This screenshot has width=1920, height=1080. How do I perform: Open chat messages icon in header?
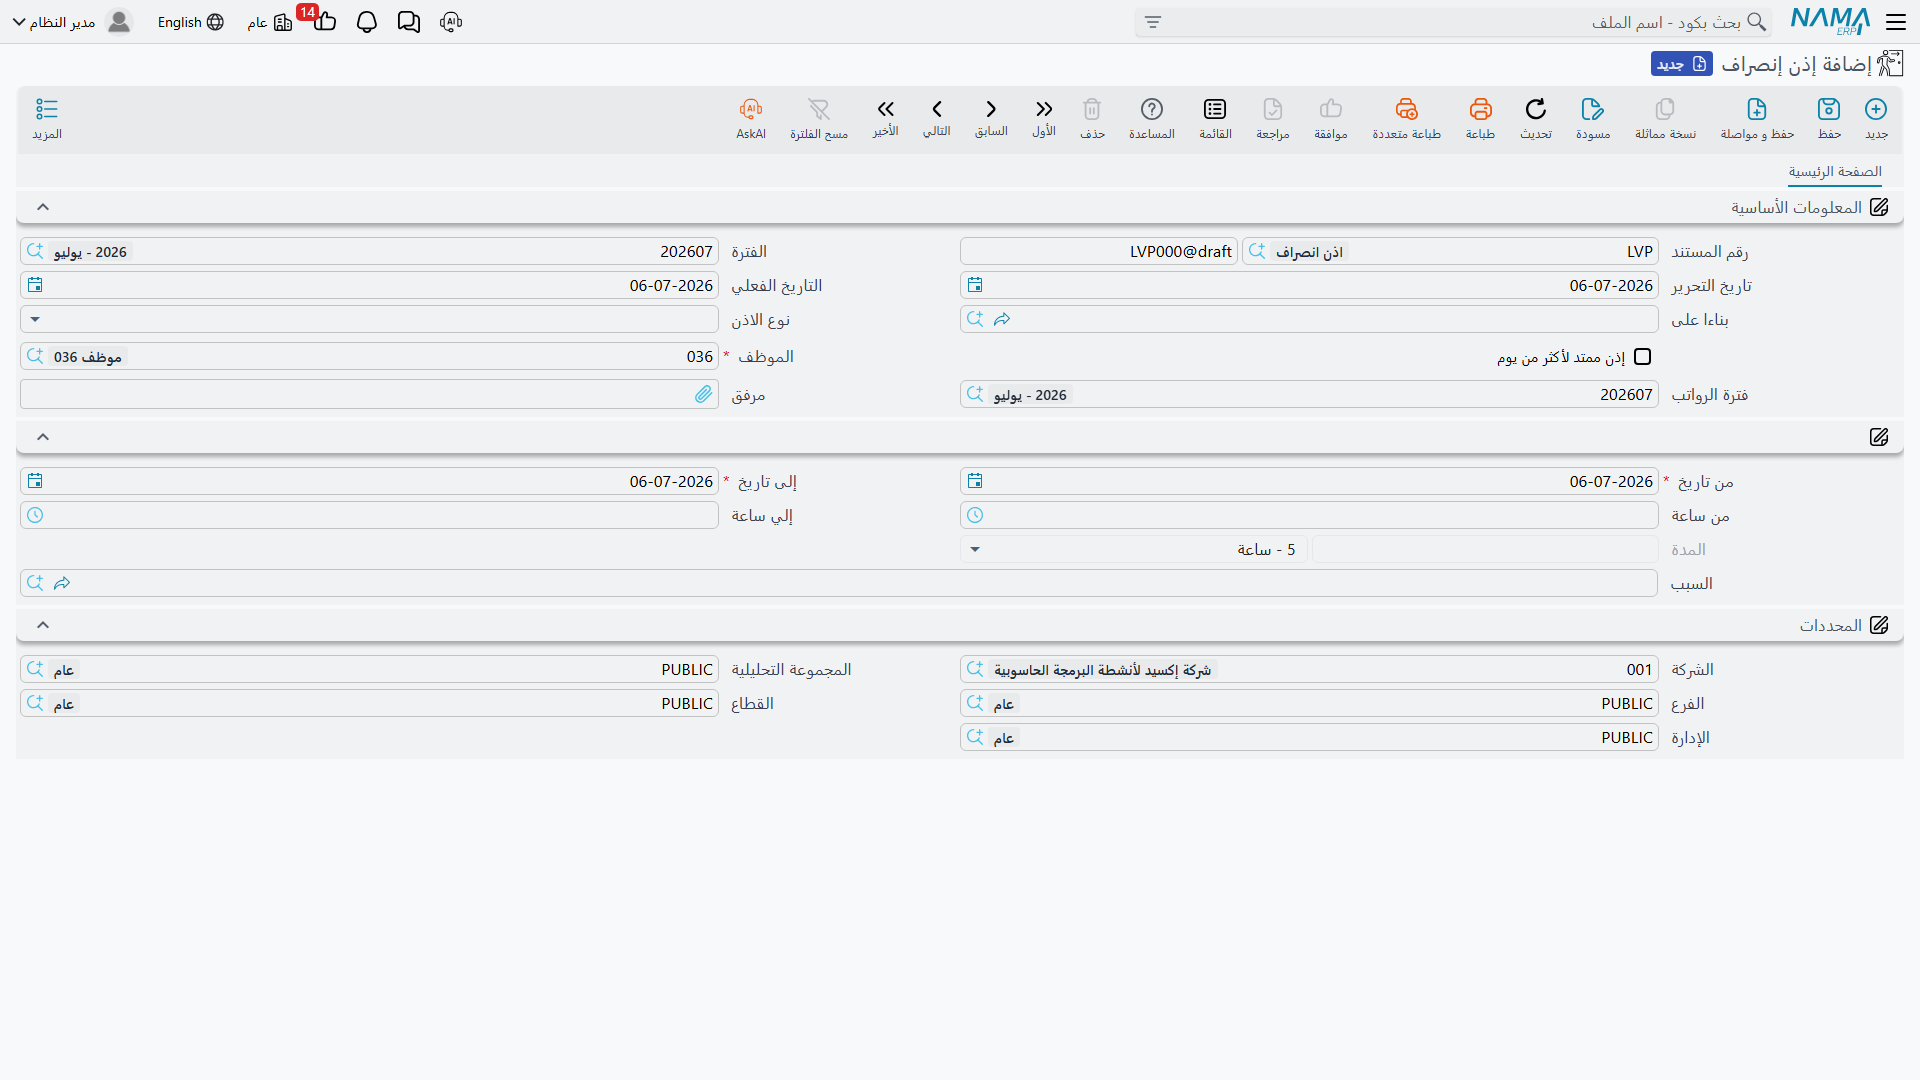(409, 22)
